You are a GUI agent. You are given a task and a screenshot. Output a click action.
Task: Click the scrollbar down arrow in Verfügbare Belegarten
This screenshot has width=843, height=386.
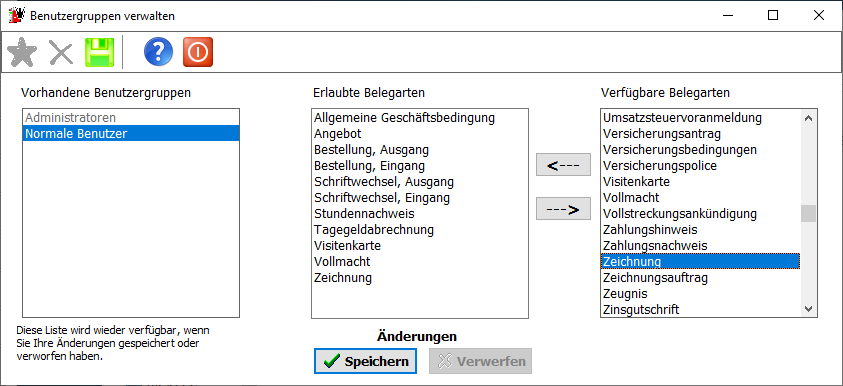(x=808, y=309)
